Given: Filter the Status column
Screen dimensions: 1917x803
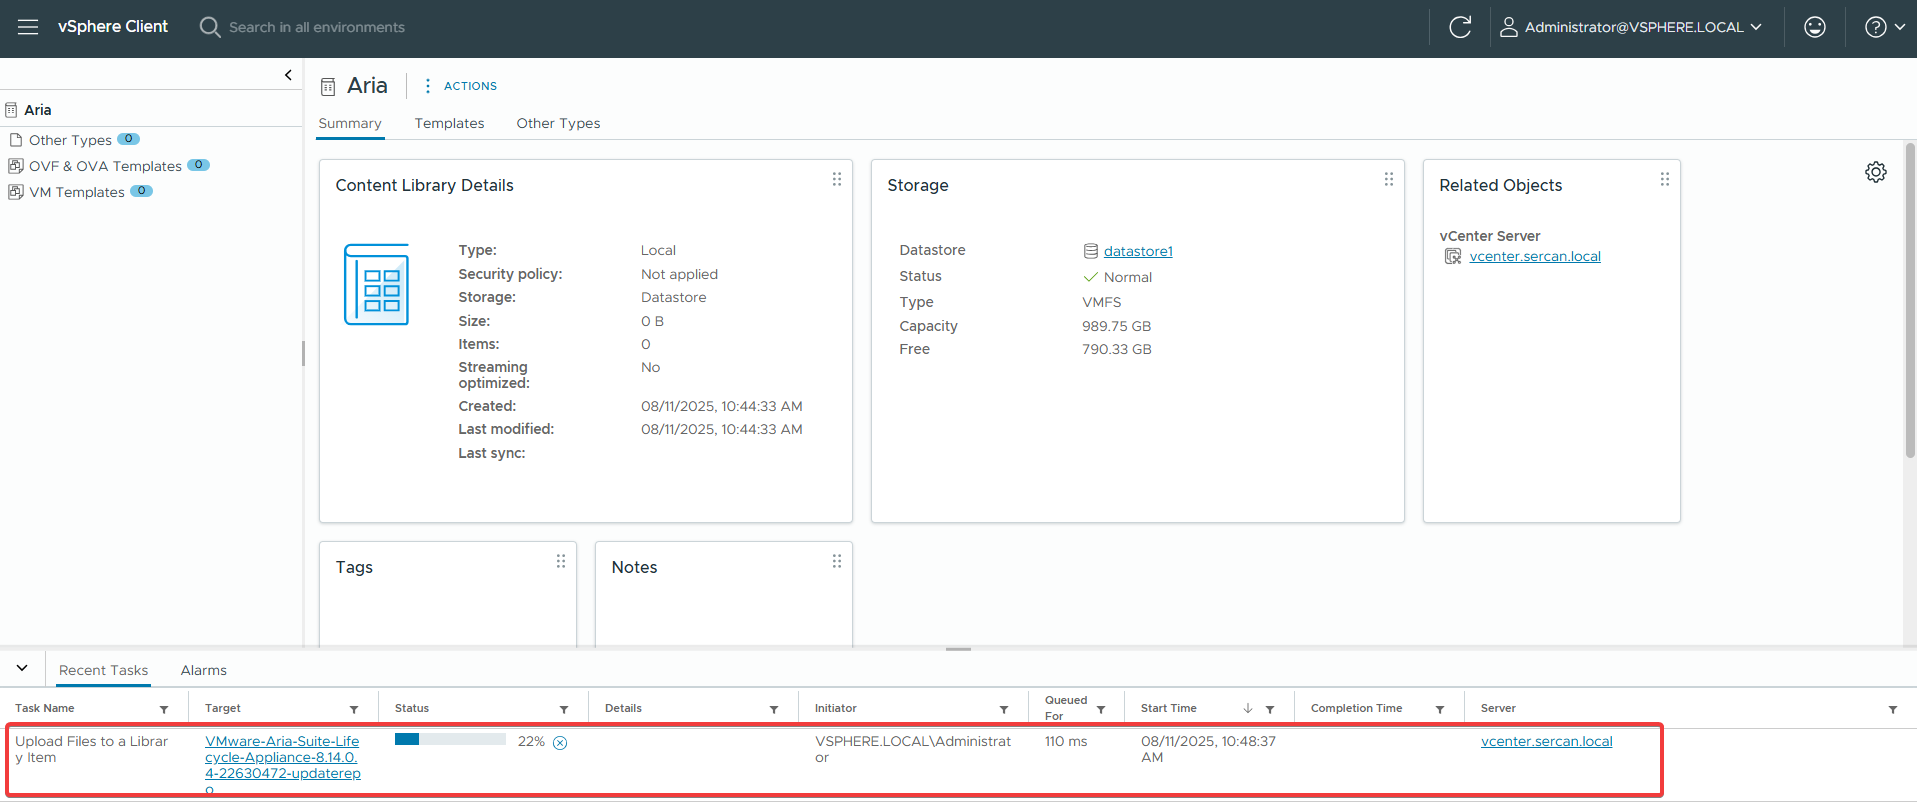Looking at the screenshot, I should click(x=564, y=709).
